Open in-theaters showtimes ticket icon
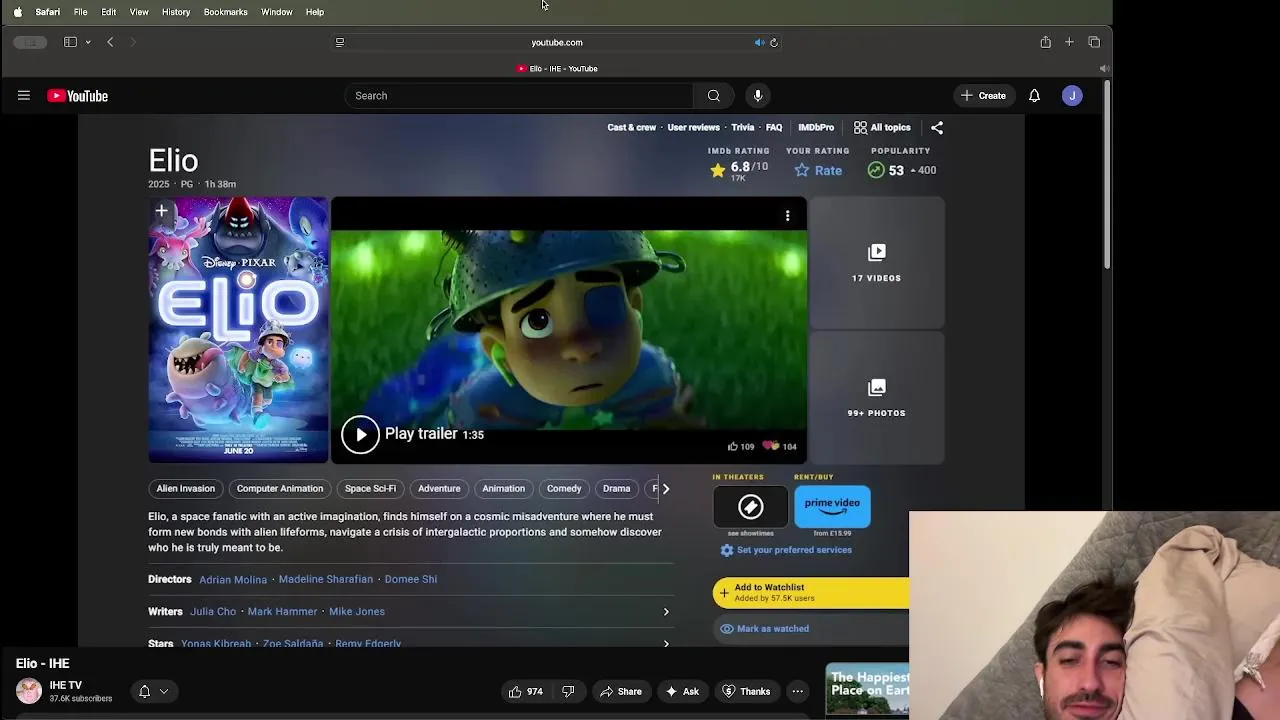1280x720 pixels. click(750, 507)
